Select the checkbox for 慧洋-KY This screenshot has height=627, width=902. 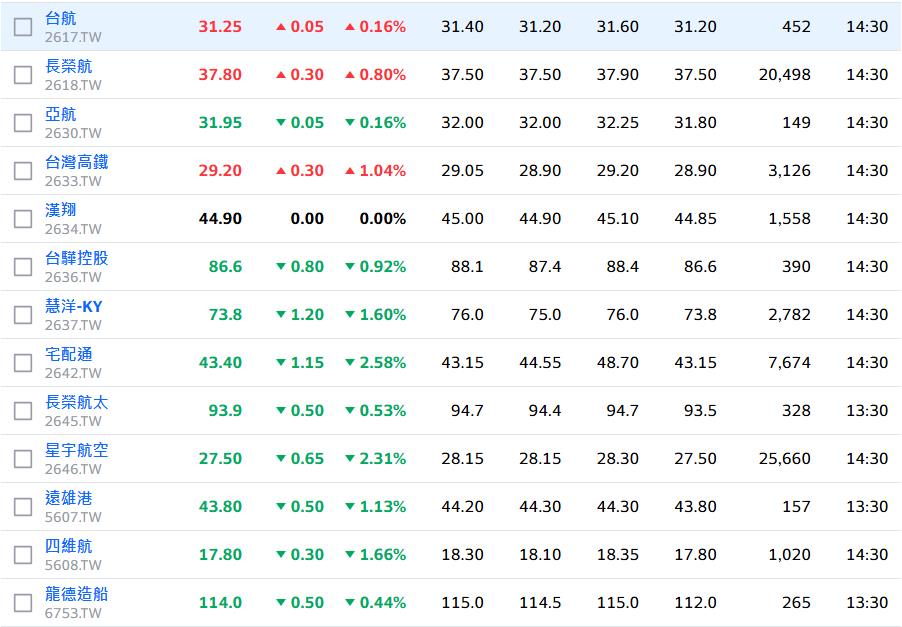pyautogui.click(x=23, y=315)
